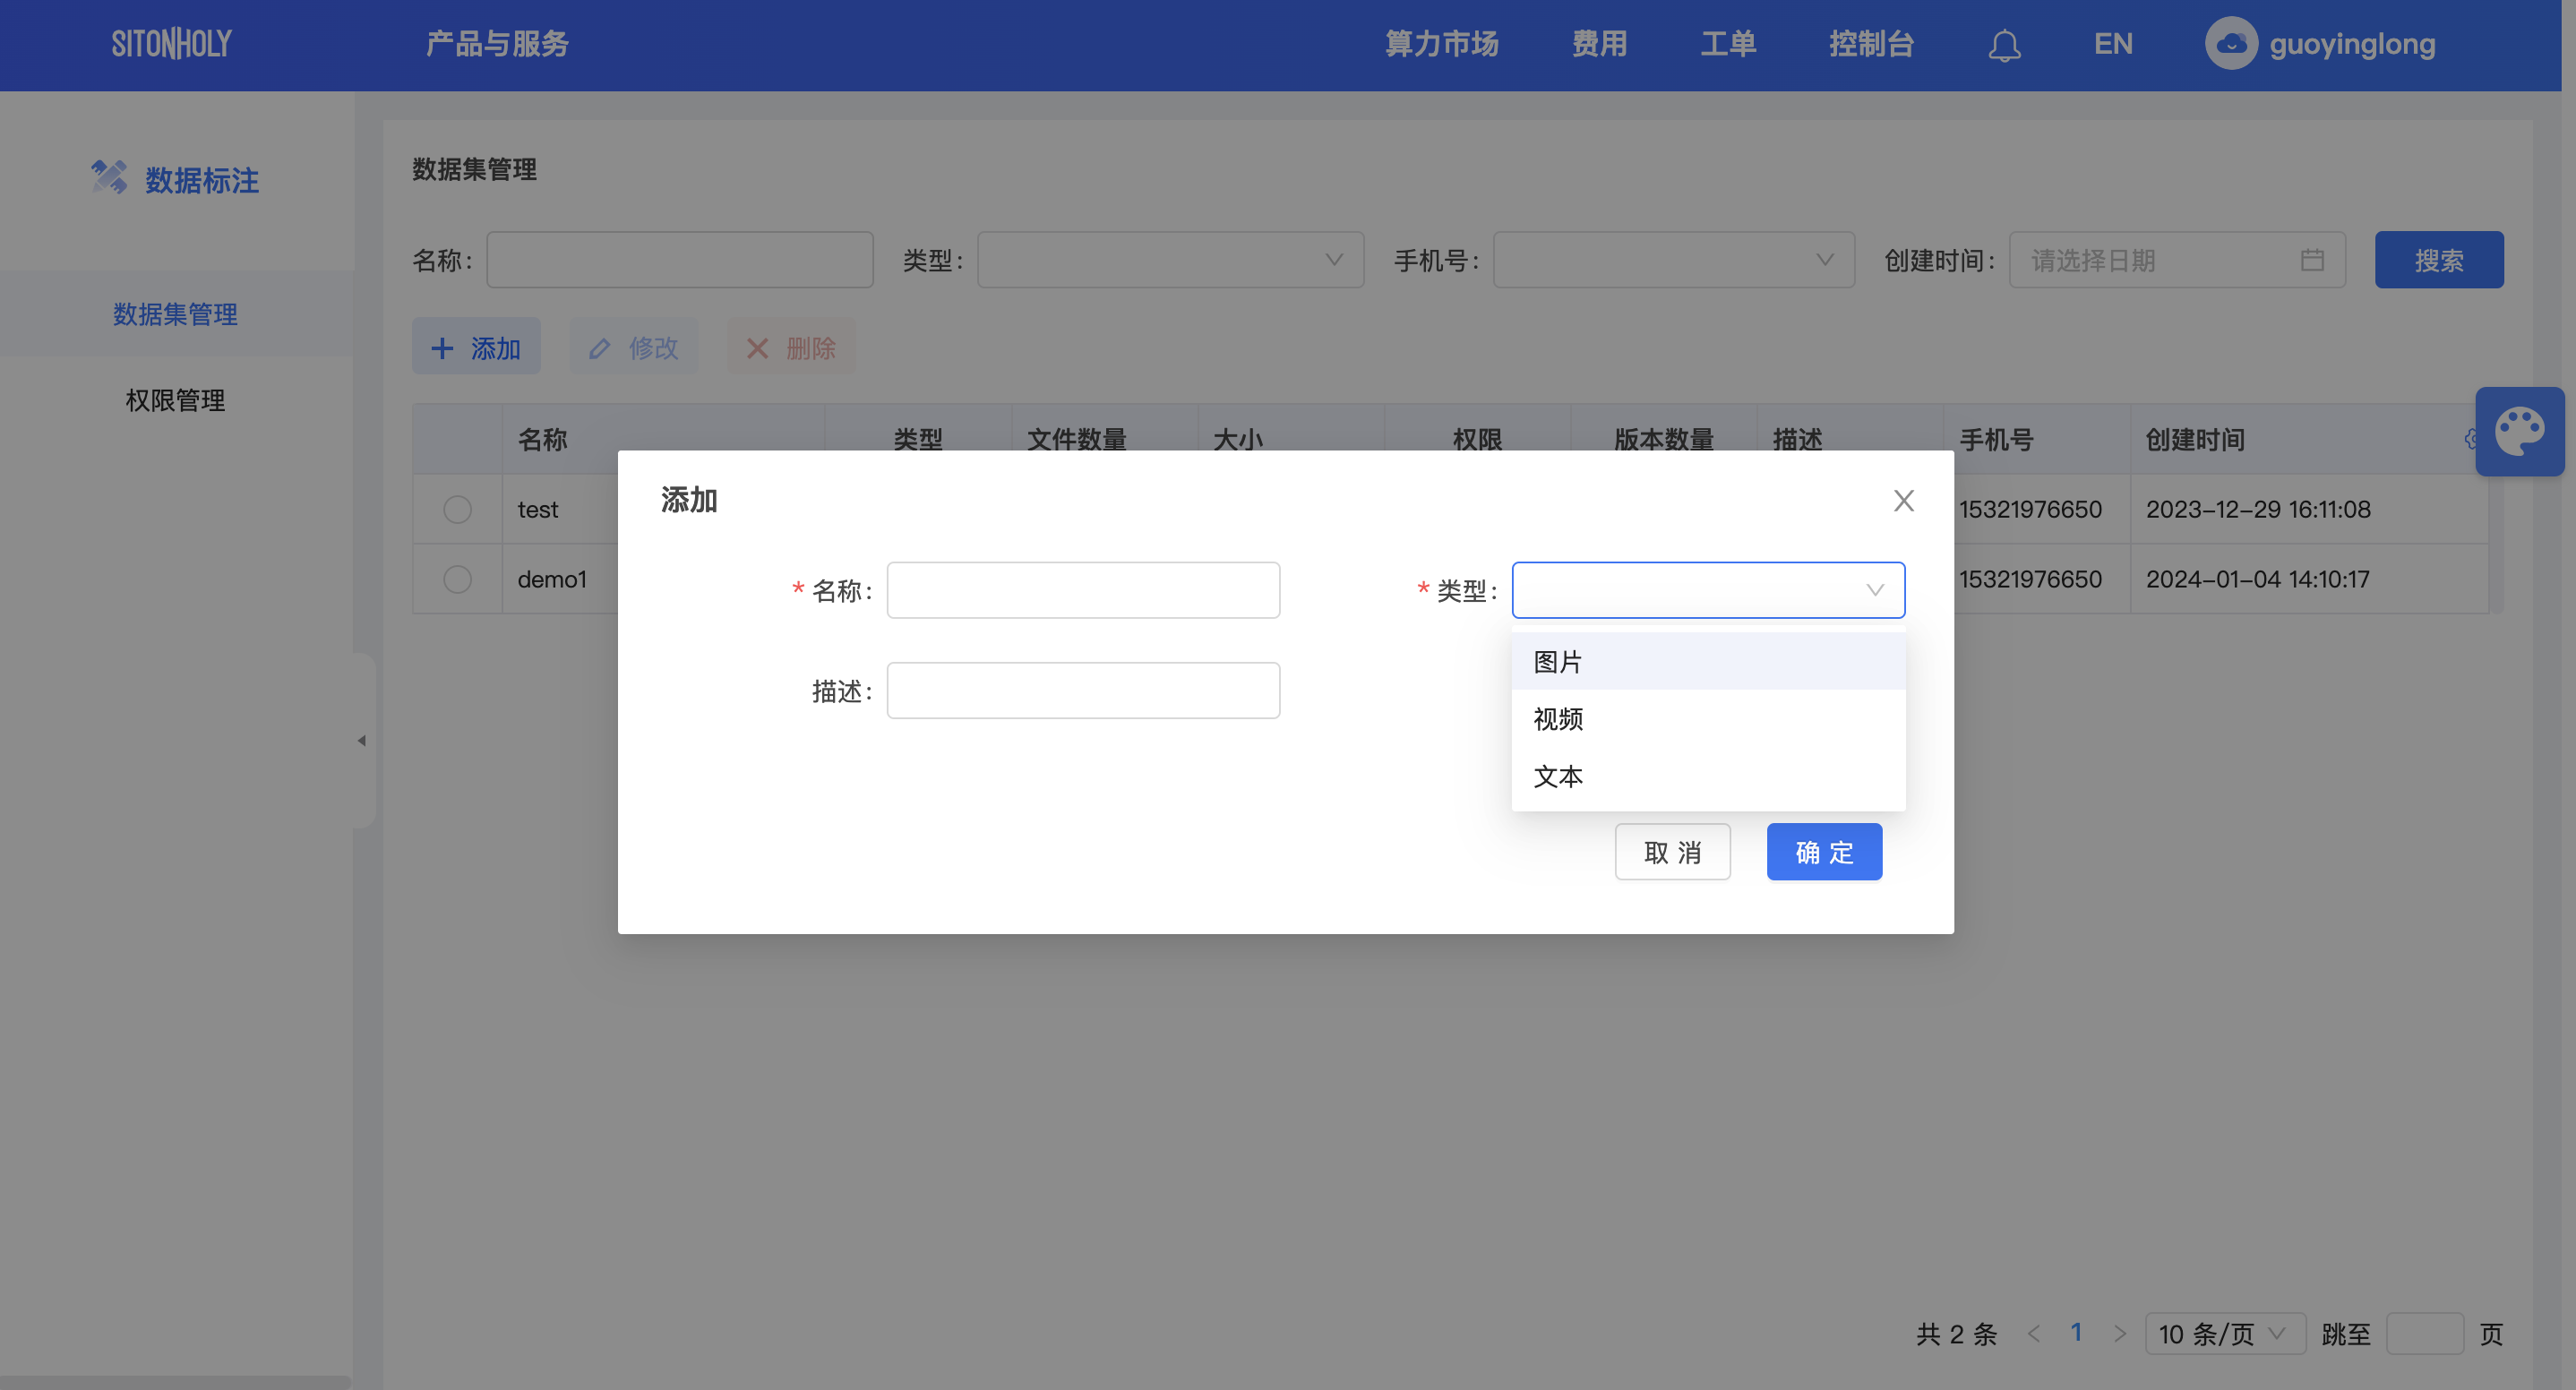Choose 图片 from the type list
2576x1390 pixels.
pos(1708,661)
